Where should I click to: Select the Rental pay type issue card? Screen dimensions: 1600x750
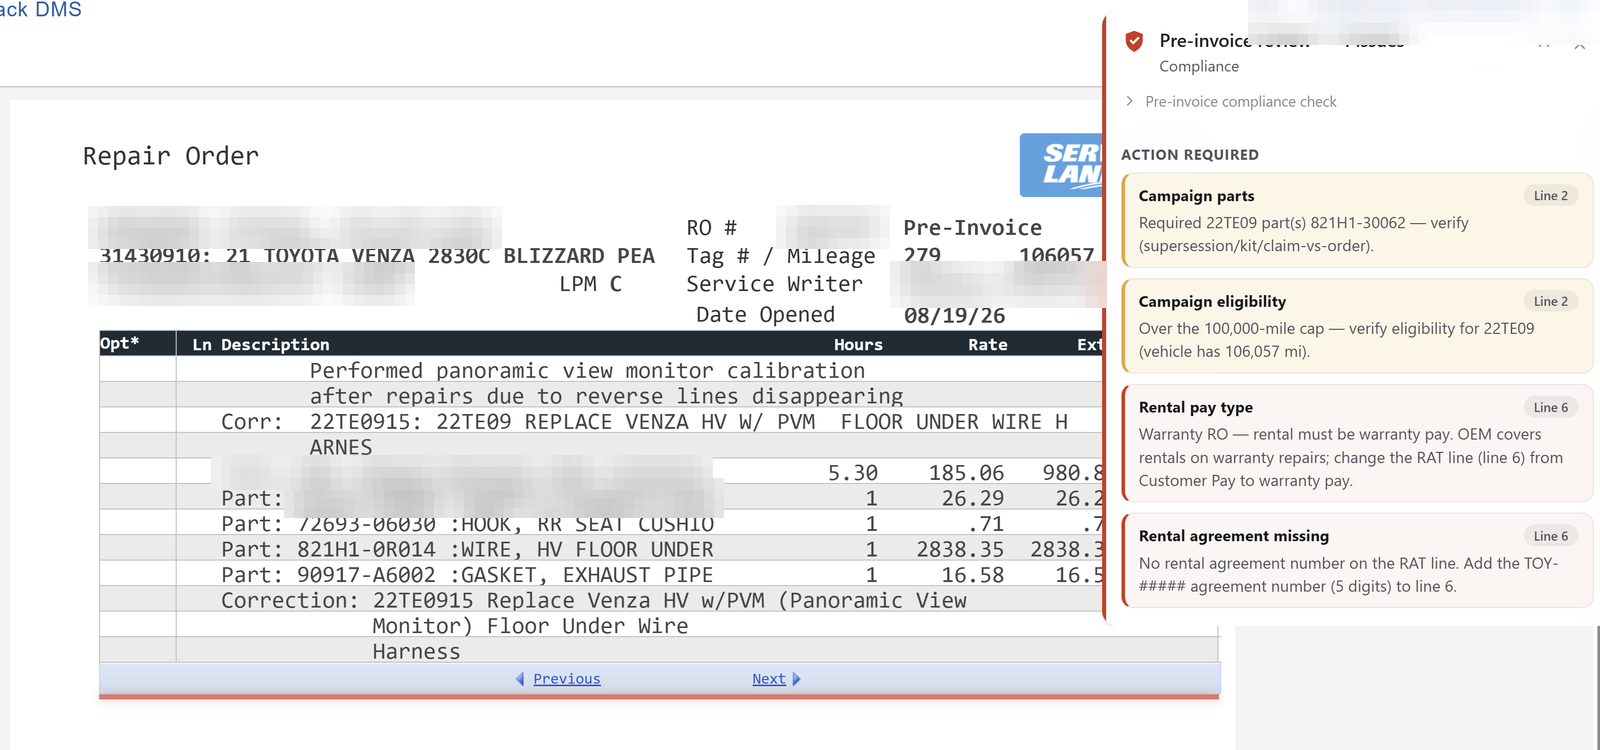1357,443
